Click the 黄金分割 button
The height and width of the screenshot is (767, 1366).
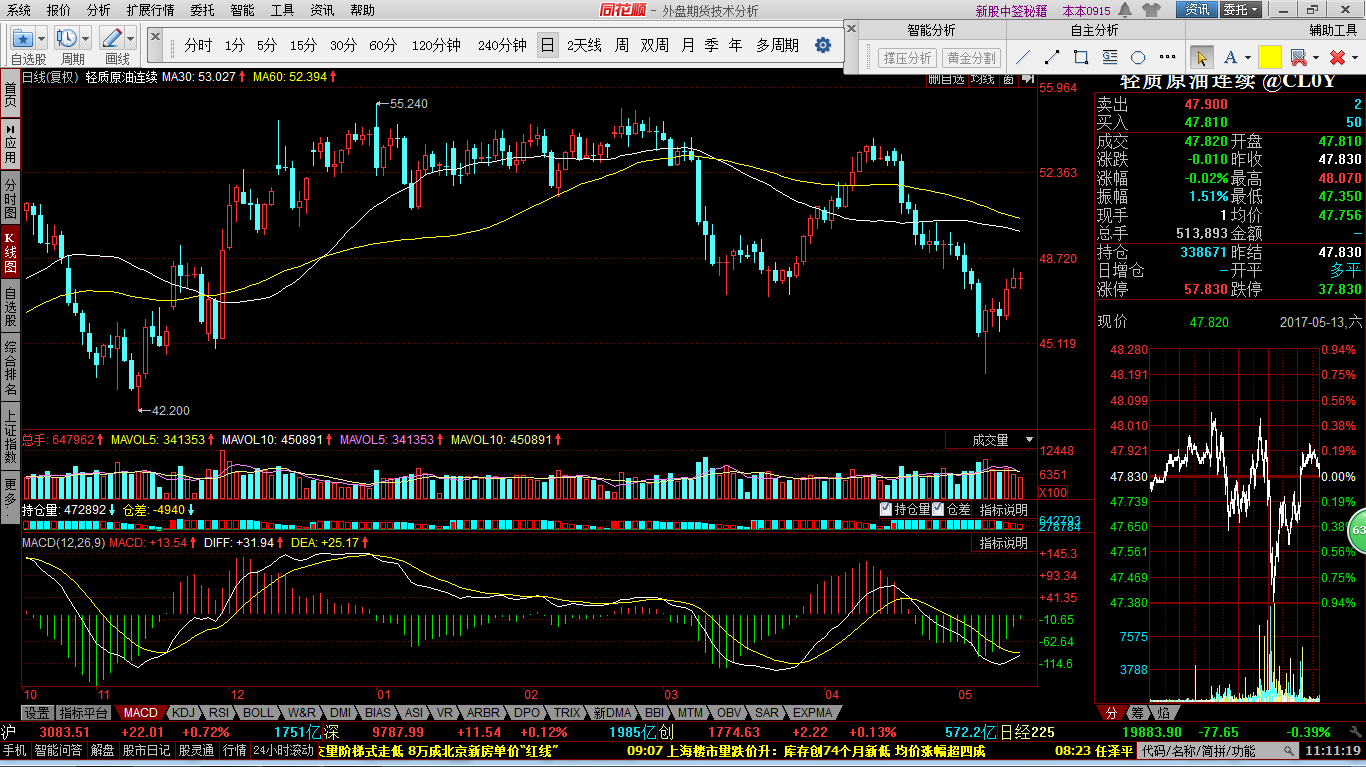(972, 57)
